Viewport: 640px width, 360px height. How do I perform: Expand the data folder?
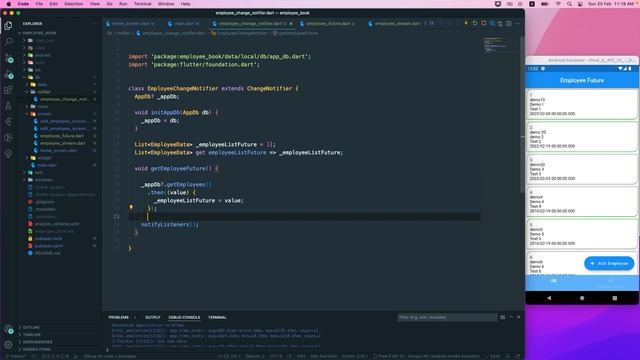[x=42, y=84]
